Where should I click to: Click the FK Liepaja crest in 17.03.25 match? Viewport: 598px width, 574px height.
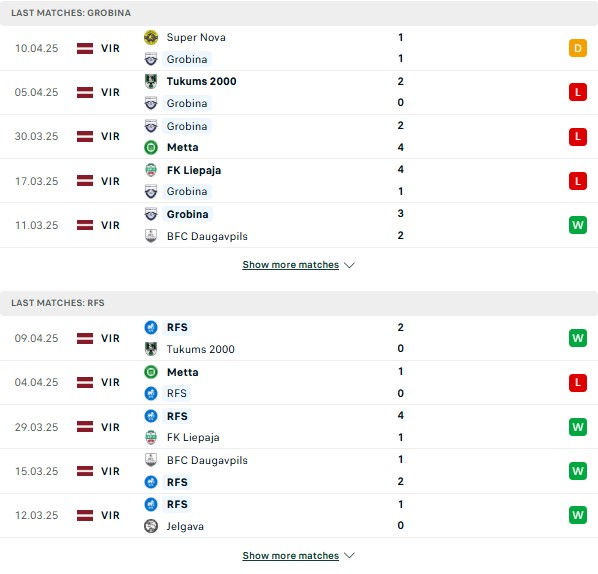(x=151, y=170)
